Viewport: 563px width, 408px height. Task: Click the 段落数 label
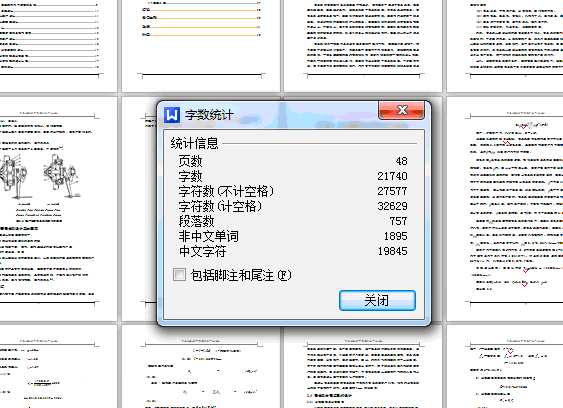(x=196, y=221)
